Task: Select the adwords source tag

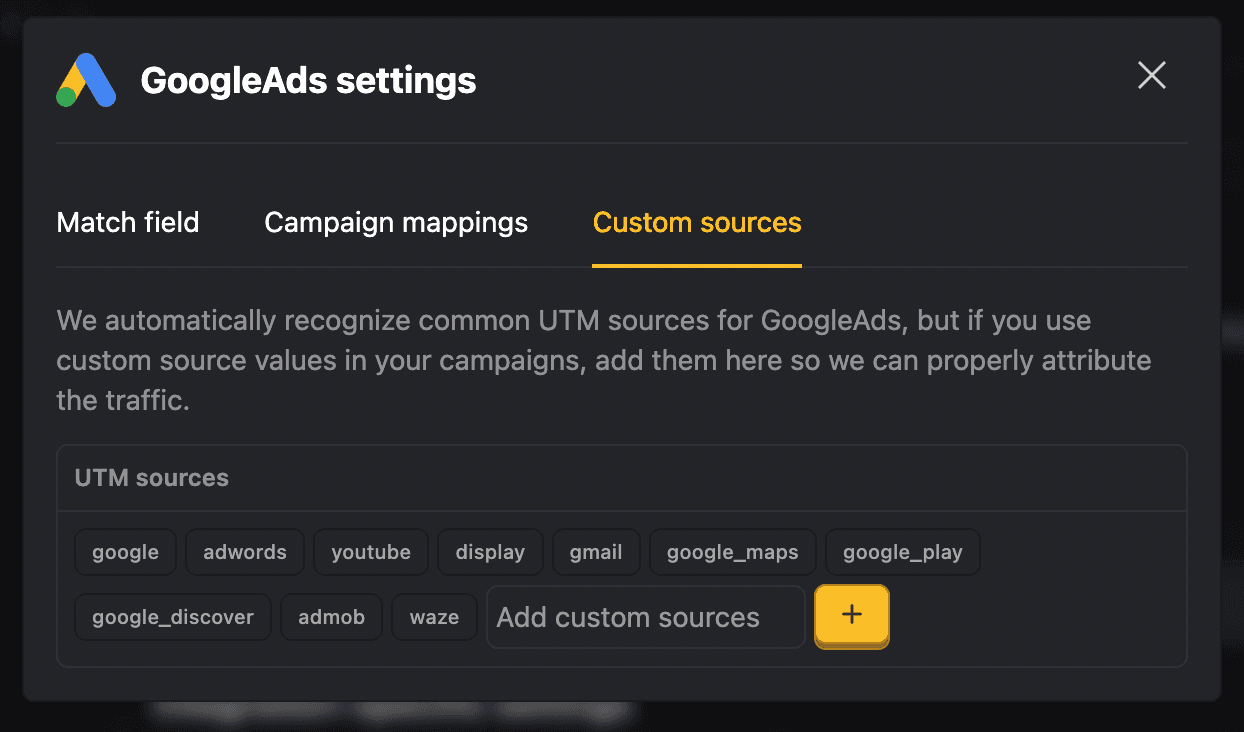Action: (x=244, y=551)
